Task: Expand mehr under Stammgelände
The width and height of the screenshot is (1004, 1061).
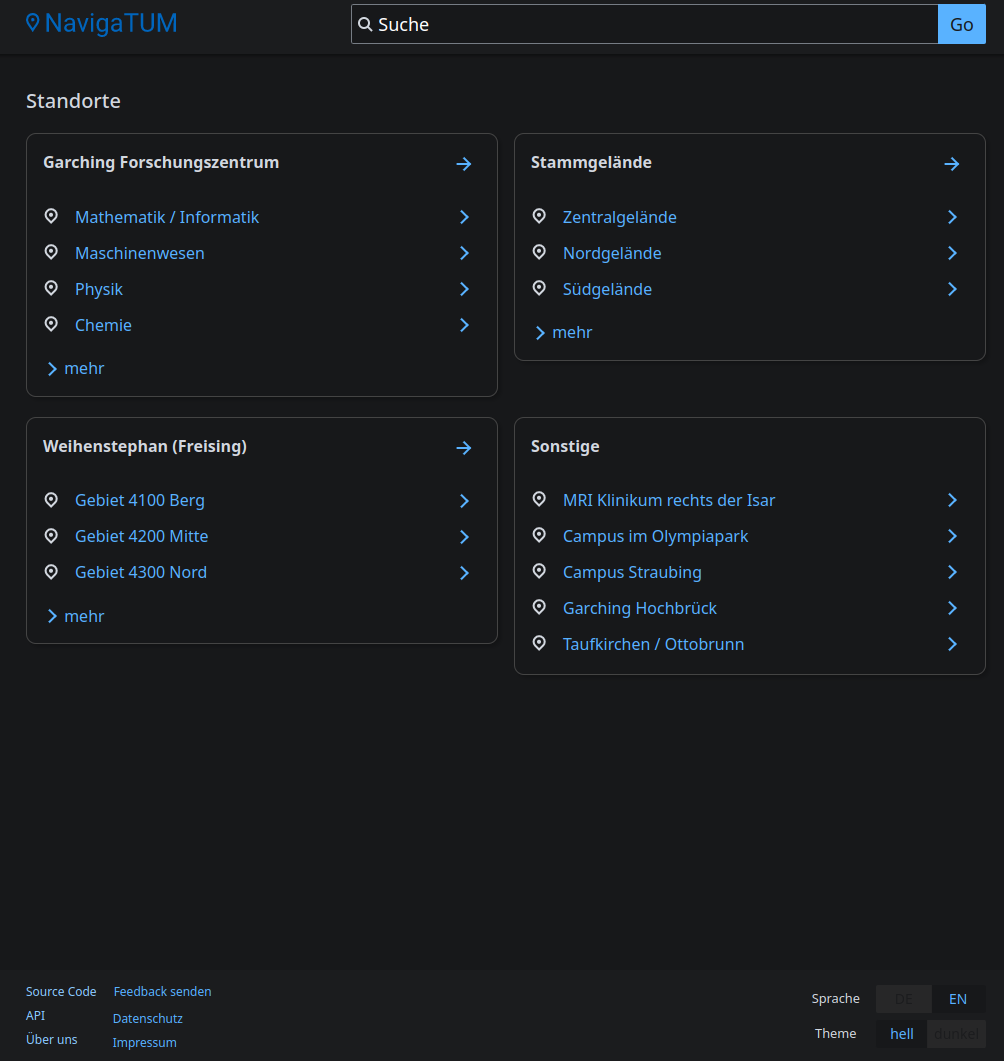Action: pos(564,333)
